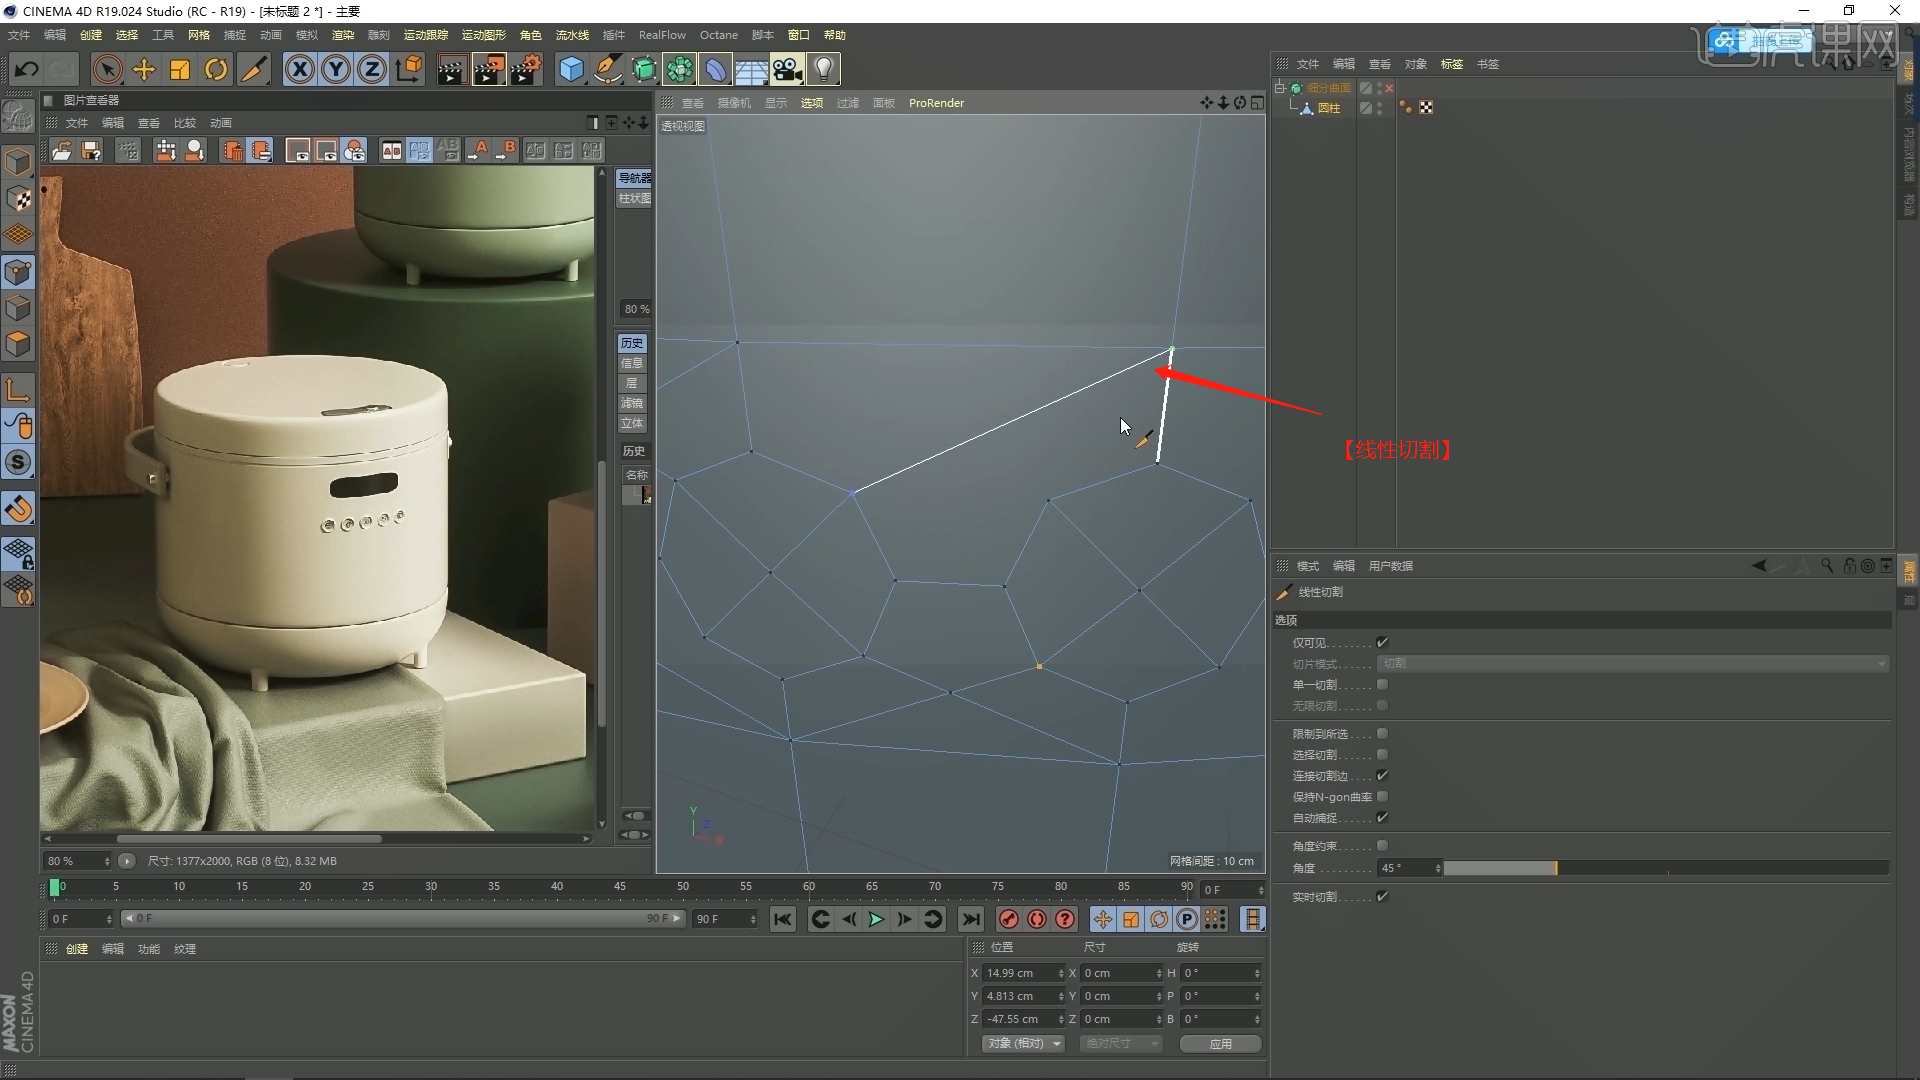The height and width of the screenshot is (1080, 1920).
Task: Step the end frame 90 F spinner
Action: (x=753, y=919)
